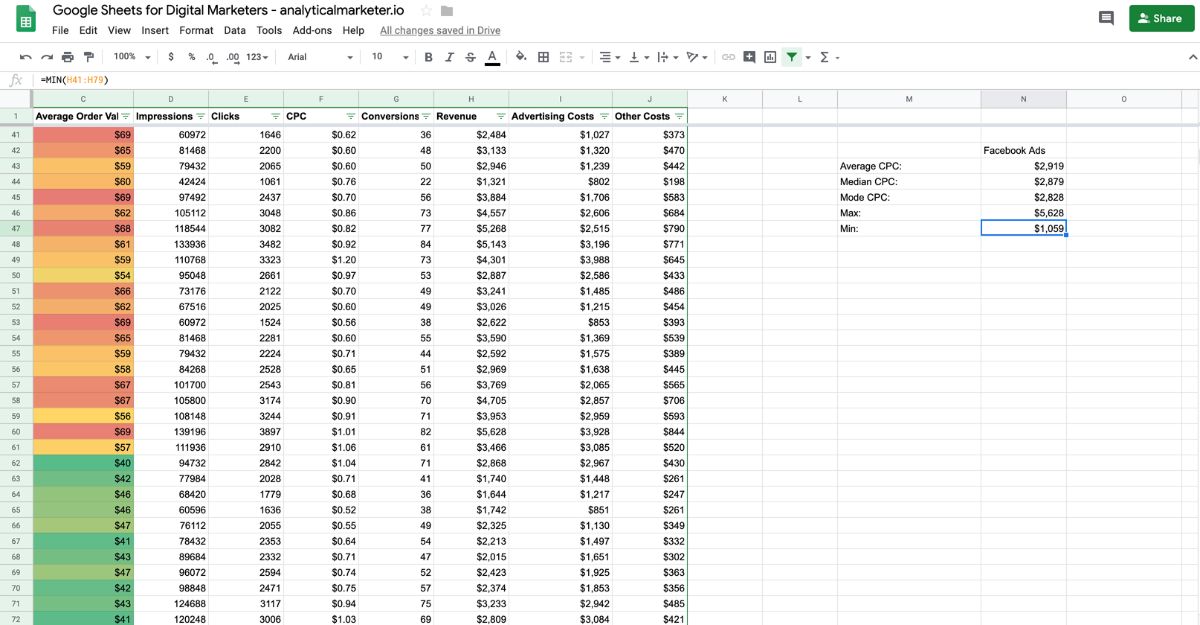Open the Revenue column filter
Viewport: 1200px width, 625px height.
pyautogui.click(x=501, y=116)
